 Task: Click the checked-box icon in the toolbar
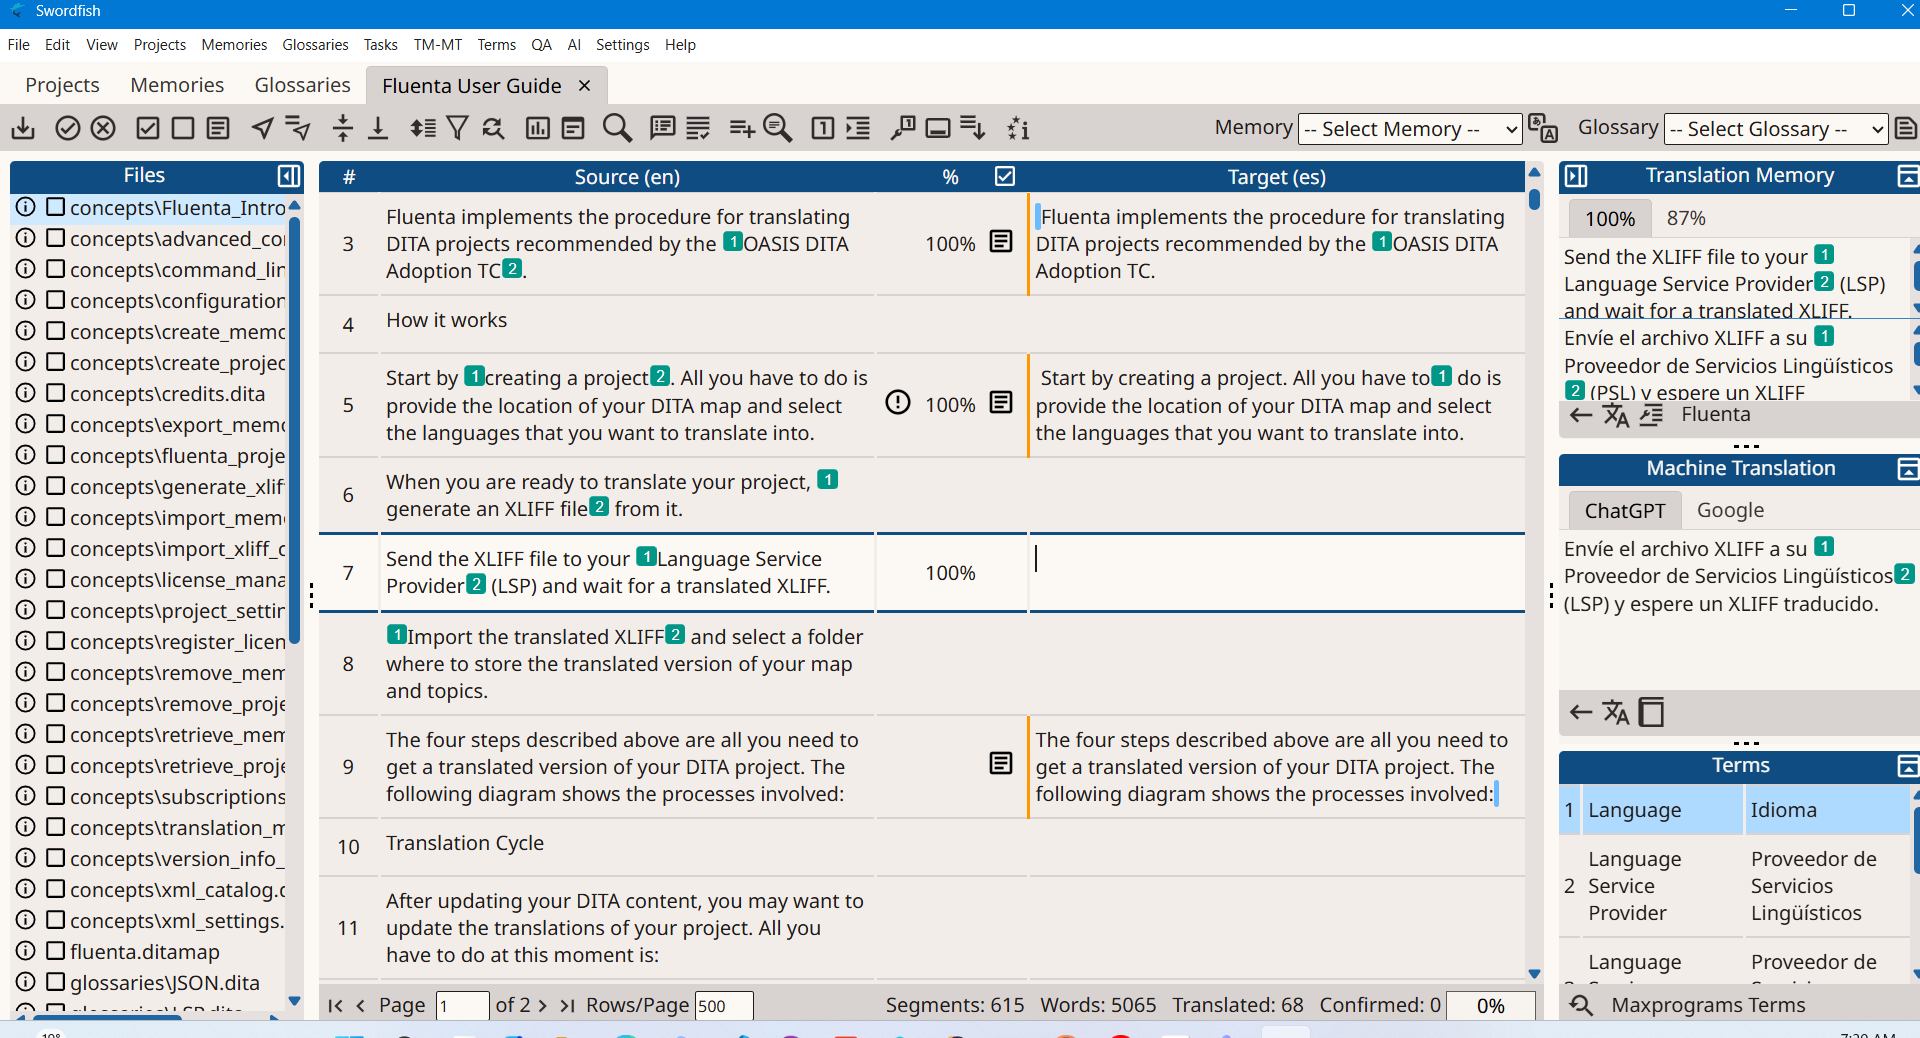click(x=148, y=128)
